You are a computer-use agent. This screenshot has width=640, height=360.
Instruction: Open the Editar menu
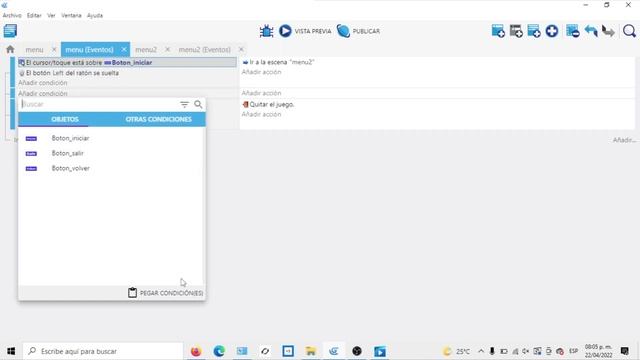34,15
